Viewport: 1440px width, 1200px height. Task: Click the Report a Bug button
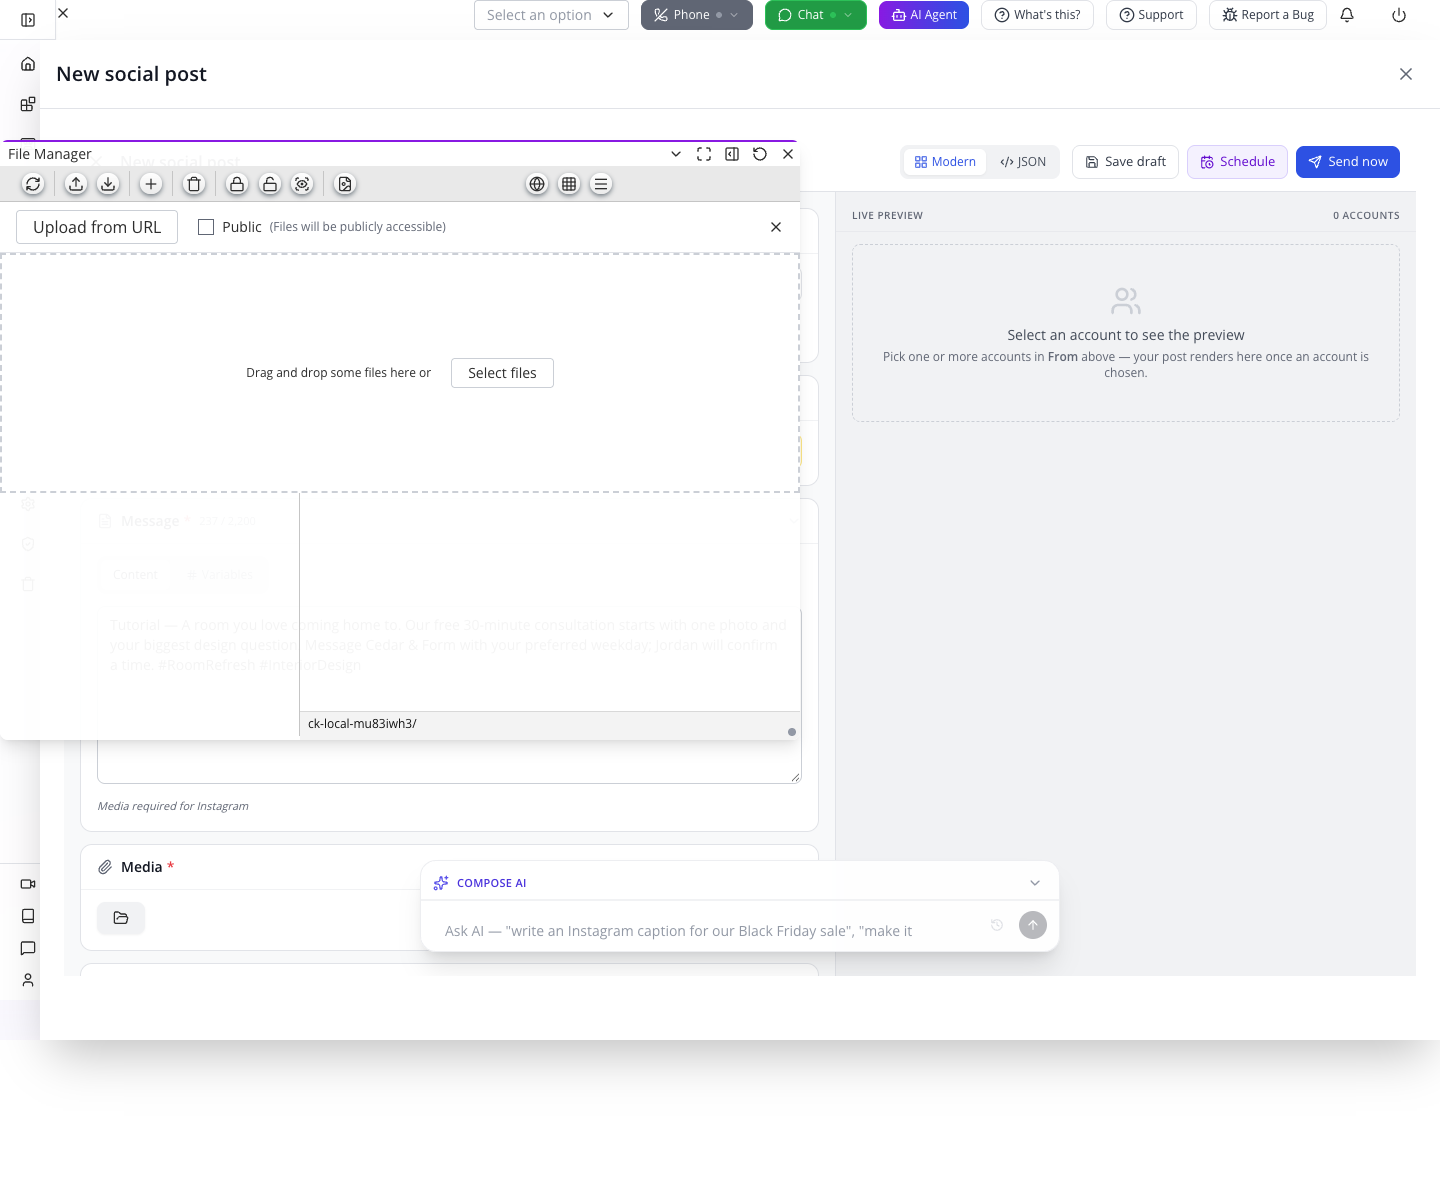(1268, 15)
